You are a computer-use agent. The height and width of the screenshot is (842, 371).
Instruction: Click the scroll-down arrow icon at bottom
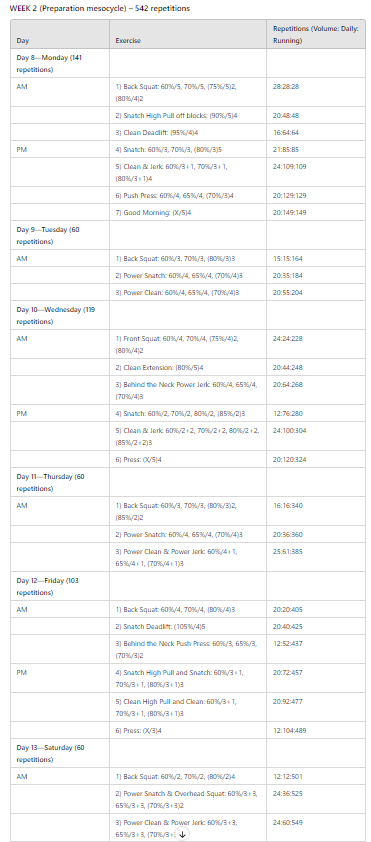click(x=183, y=834)
